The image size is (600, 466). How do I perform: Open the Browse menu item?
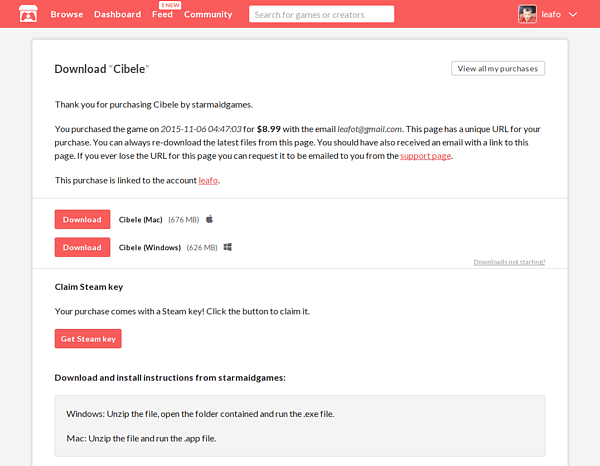coord(67,15)
